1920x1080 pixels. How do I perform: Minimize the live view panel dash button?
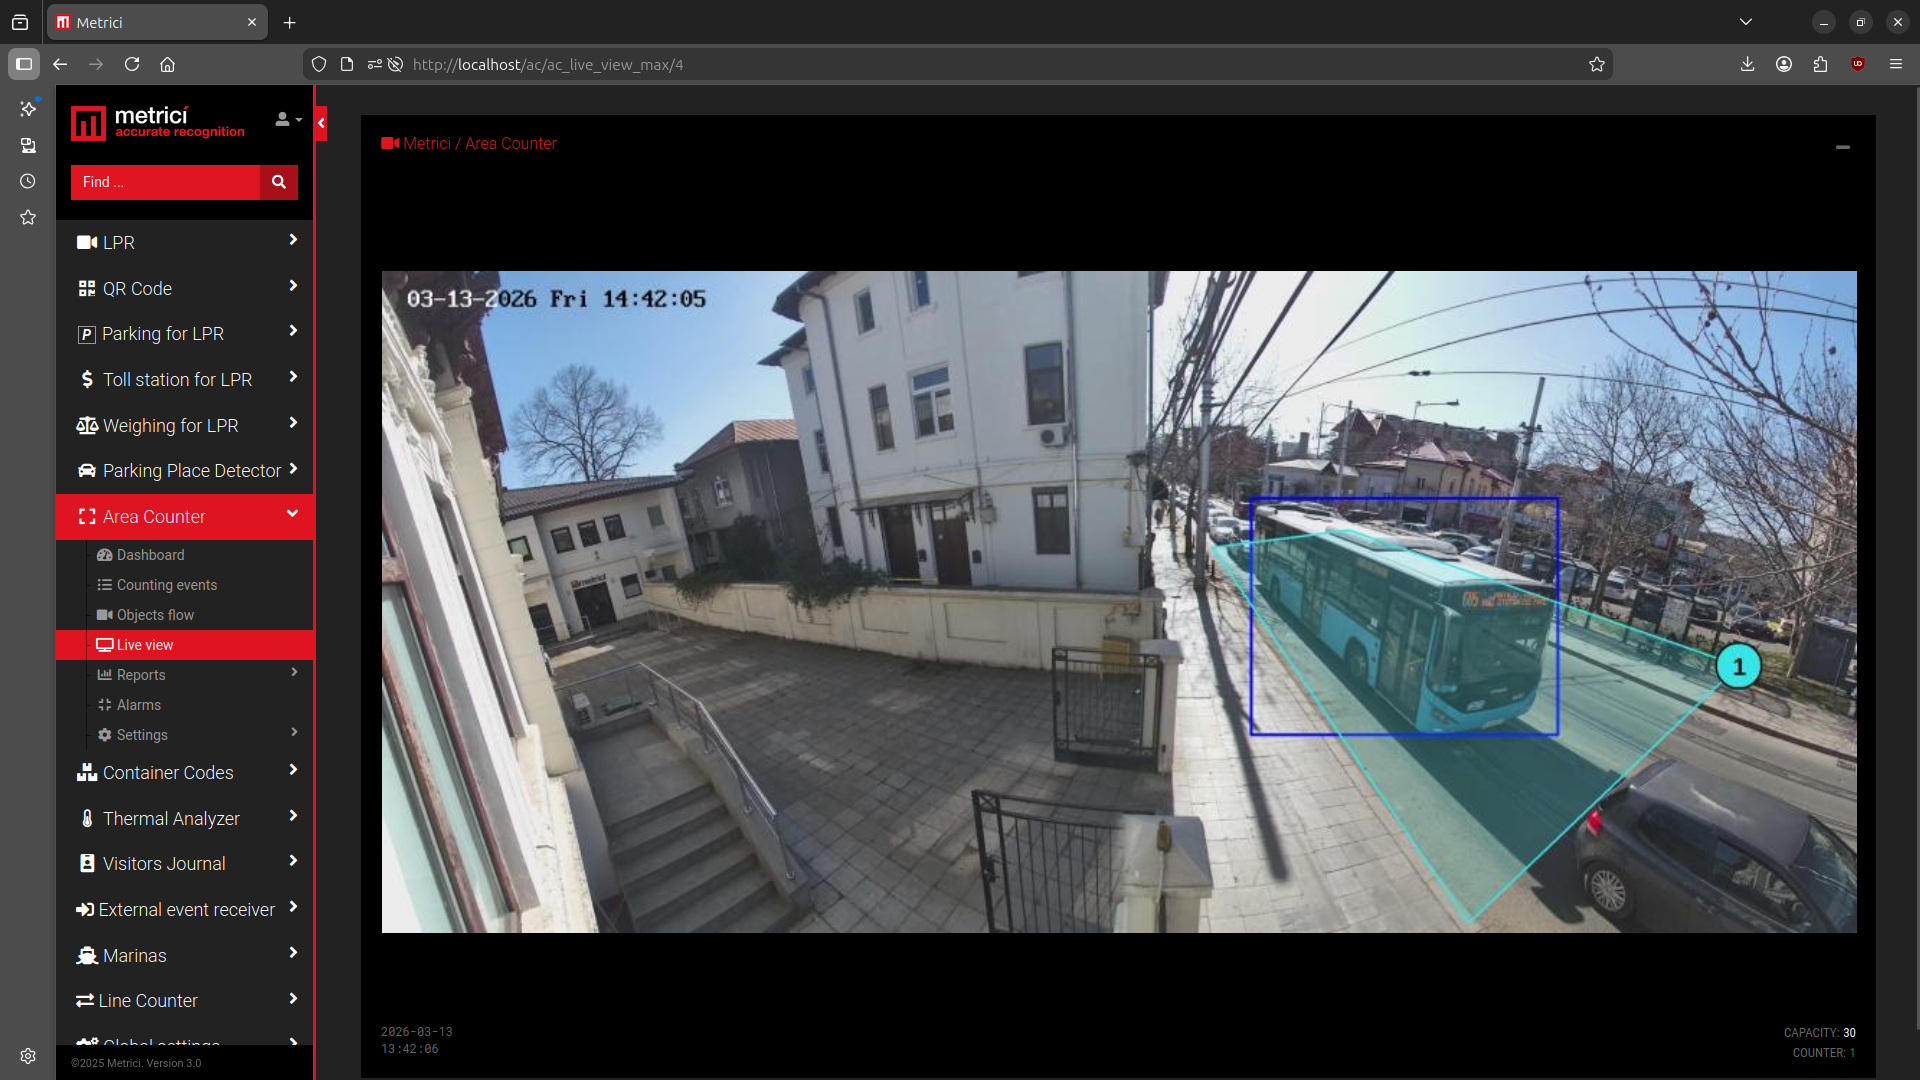pyautogui.click(x=1843, y=147)
